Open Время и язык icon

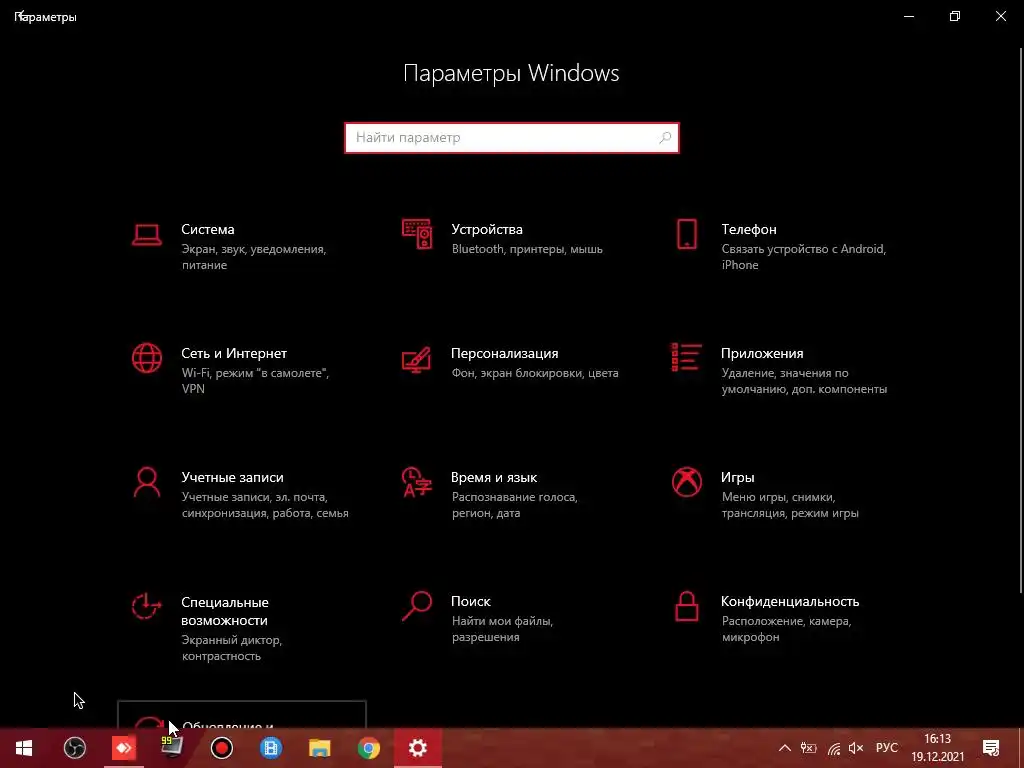pos(417,482)
